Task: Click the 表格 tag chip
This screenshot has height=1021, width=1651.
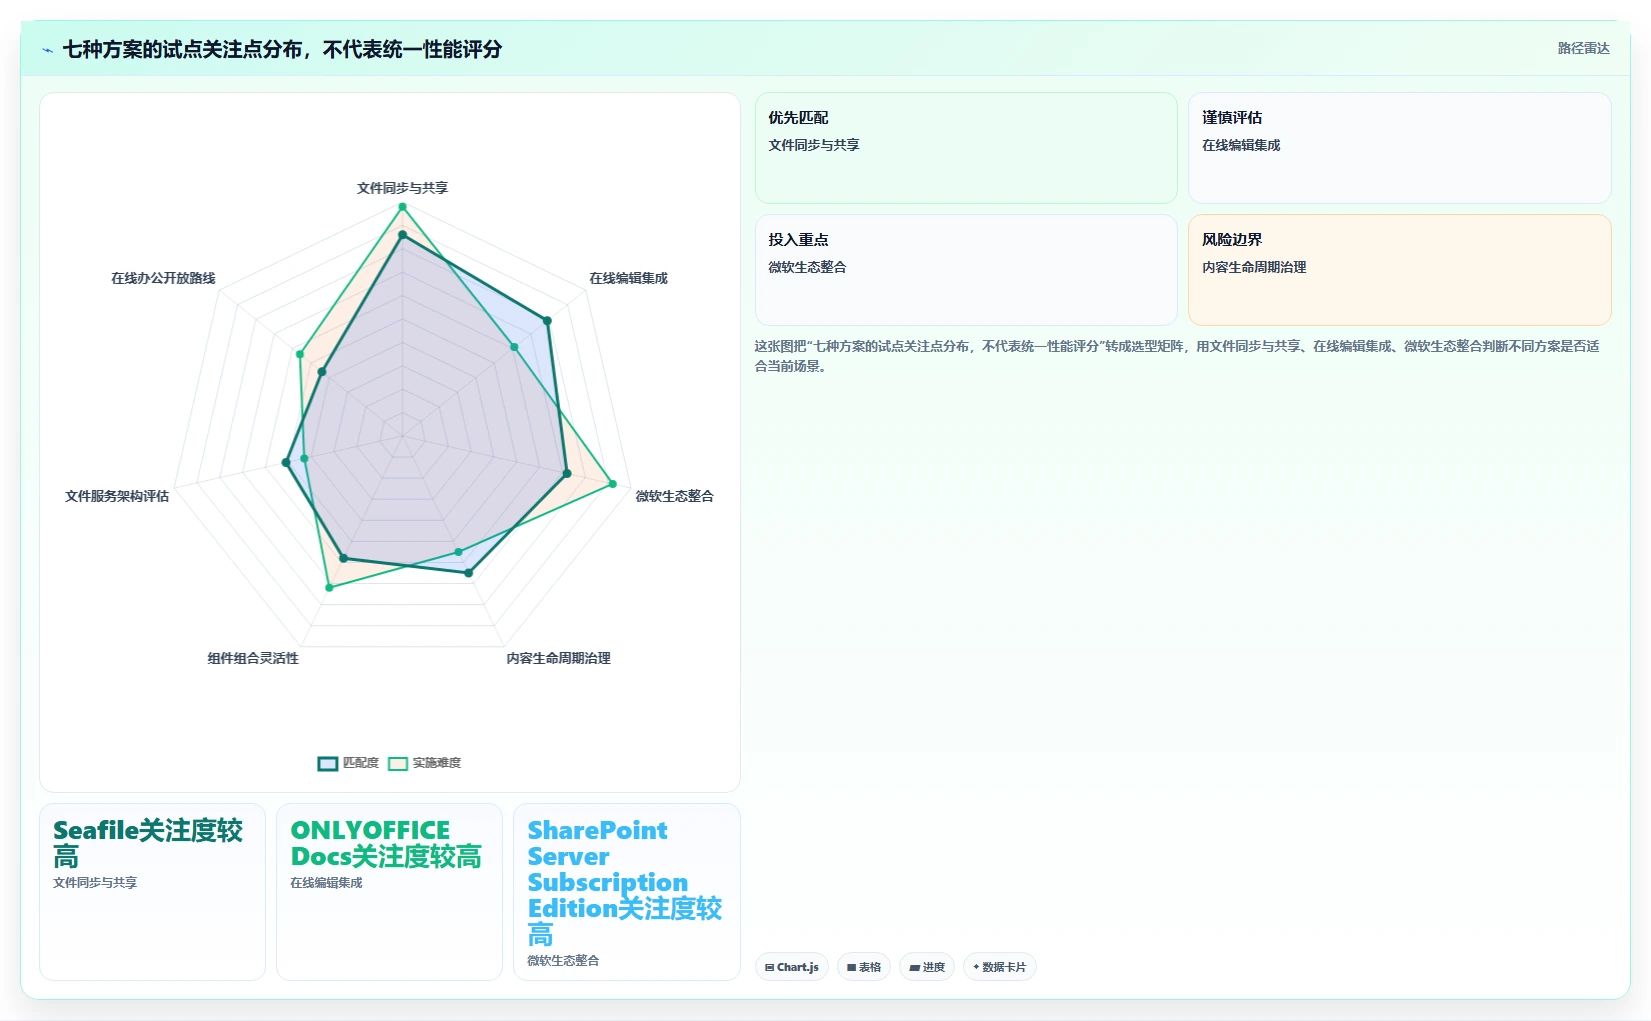Action: 863,967
